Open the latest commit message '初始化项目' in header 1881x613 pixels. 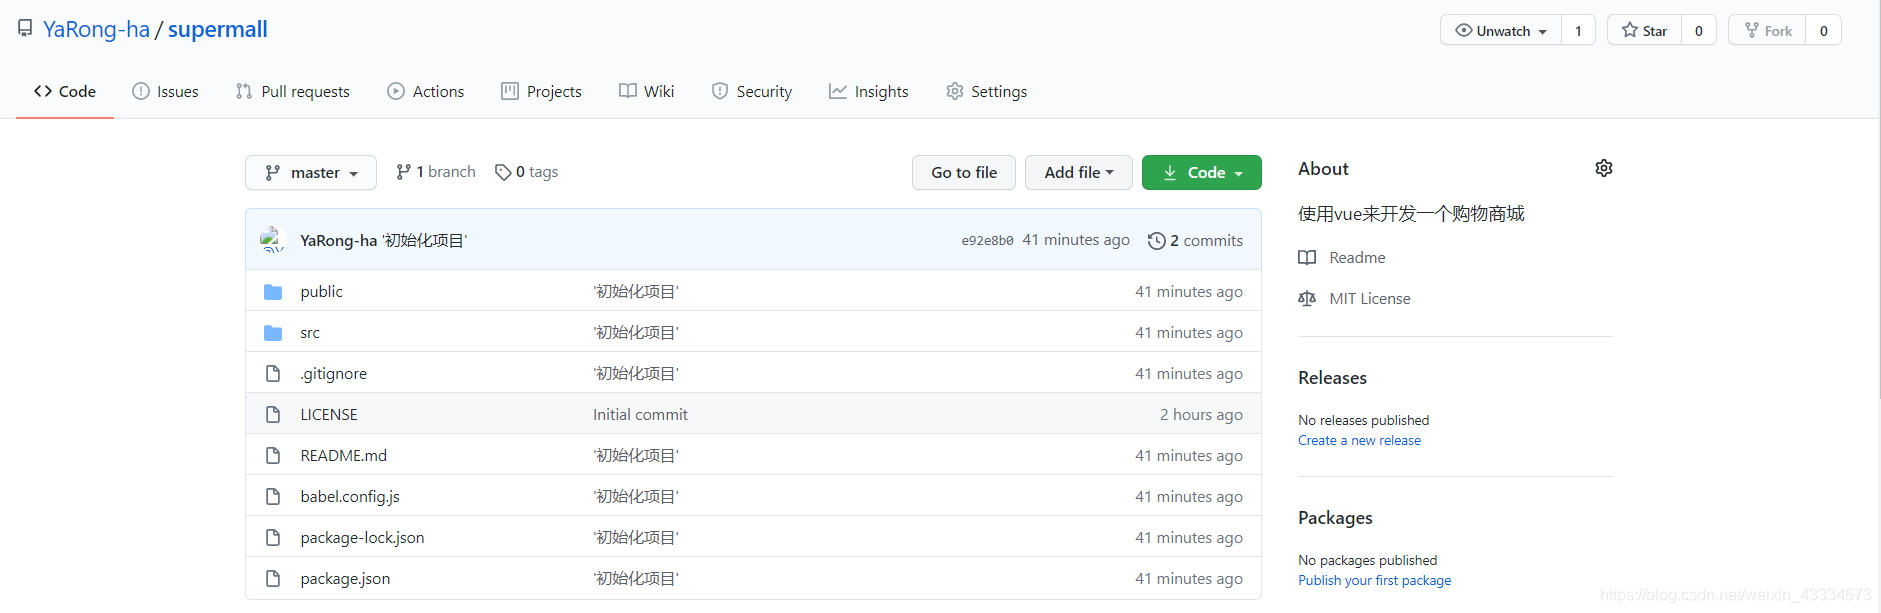click(x=425, y=240)
